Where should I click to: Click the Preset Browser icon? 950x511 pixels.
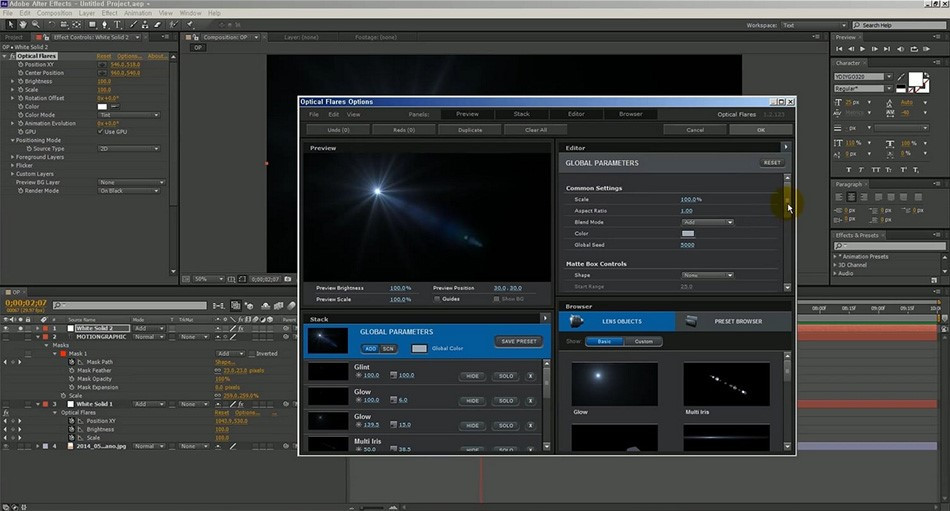click(691, 321)
